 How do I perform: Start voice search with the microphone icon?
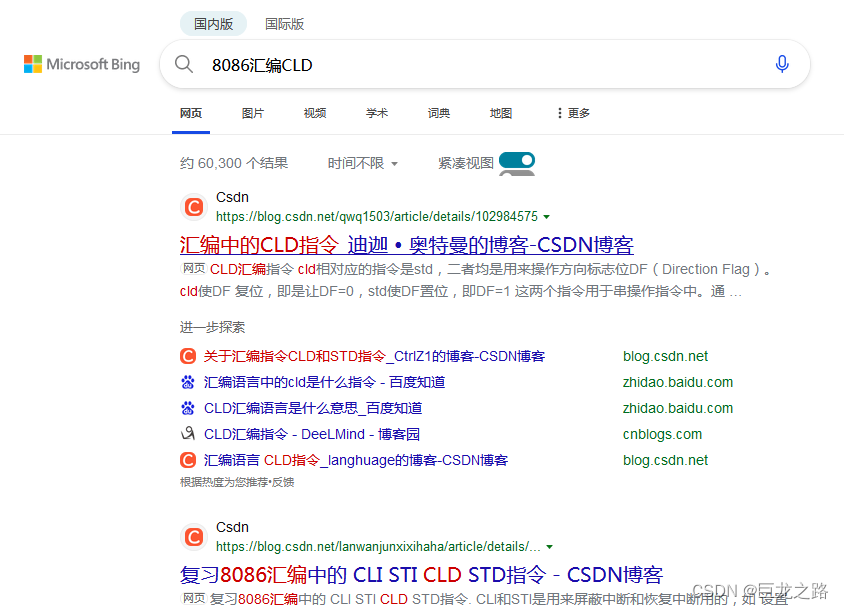782,64
